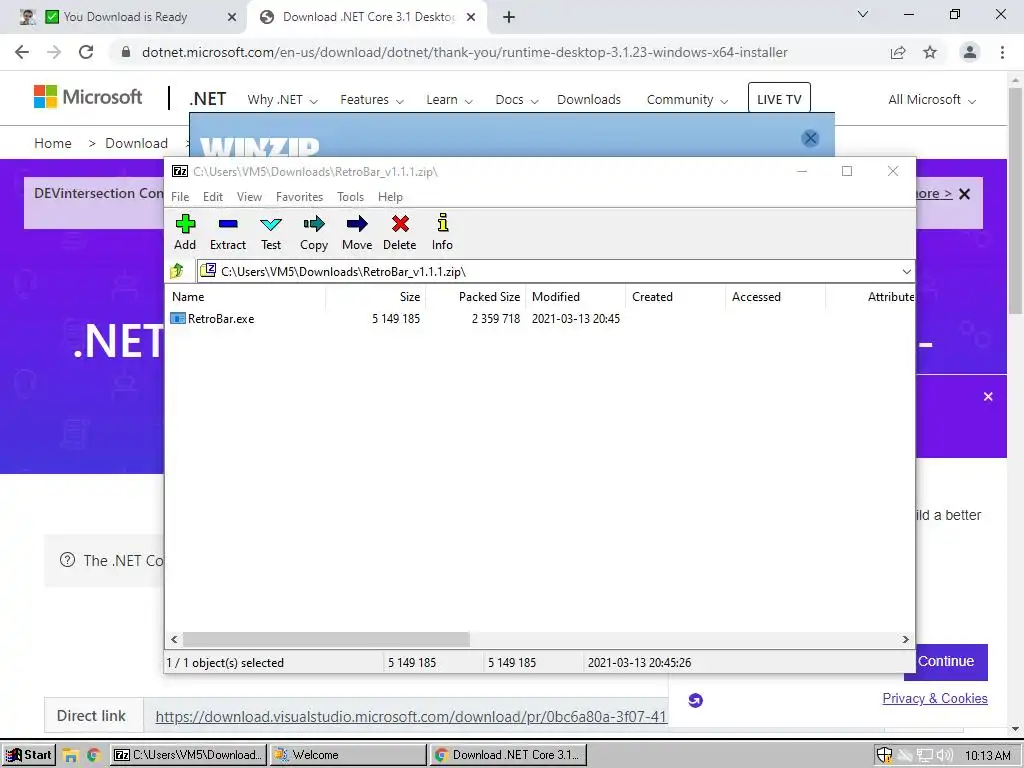The height and width of the screenshot is (768, 1024).
Task: Click the Chrome address bar URL
Action: click(x=464, y=52)
